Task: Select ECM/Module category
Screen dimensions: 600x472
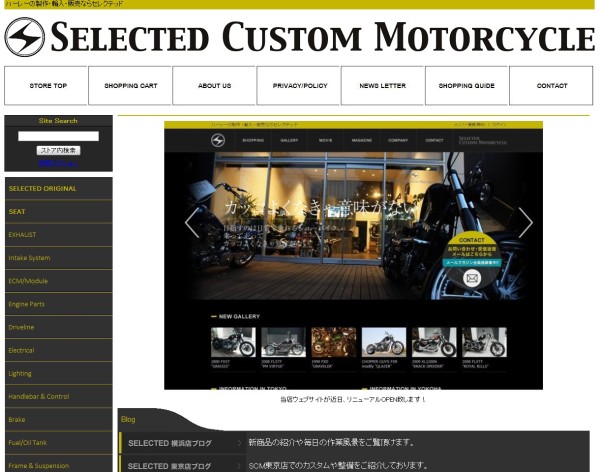Action: coord(59,281)
